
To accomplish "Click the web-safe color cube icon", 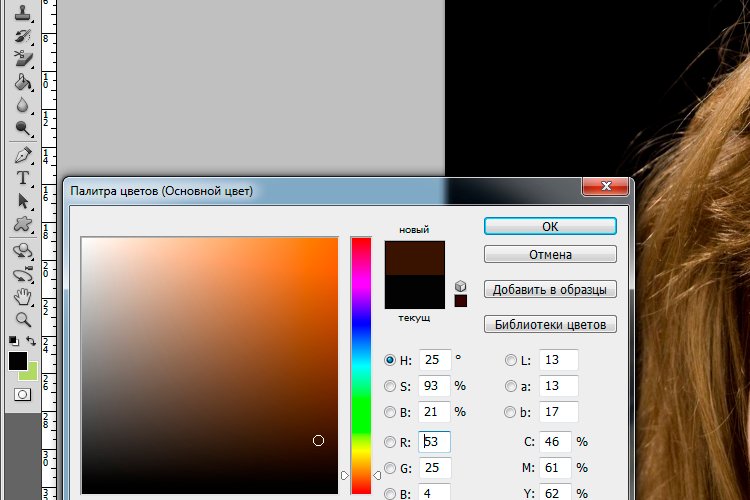I will pos(460,287).
